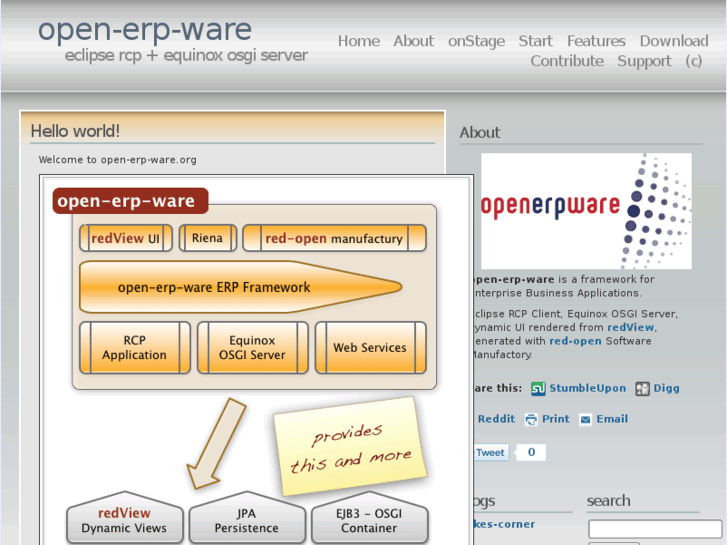This screenshot has width=727, height=545.
Task: Open the Hello world! post title
Action: [75, 131]
